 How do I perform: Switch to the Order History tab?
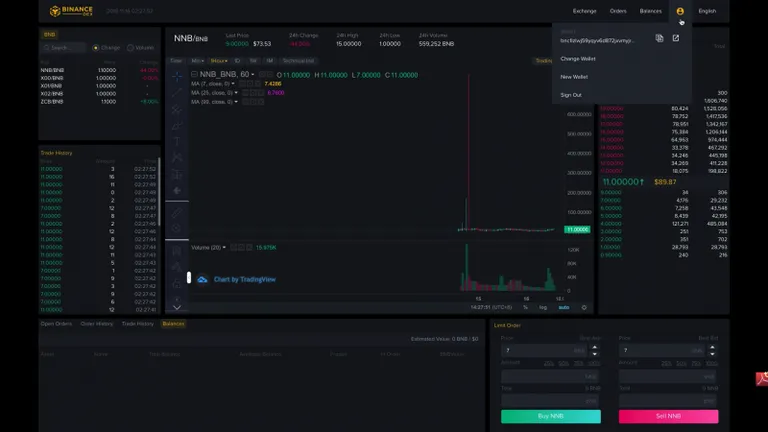click(96, 324)
